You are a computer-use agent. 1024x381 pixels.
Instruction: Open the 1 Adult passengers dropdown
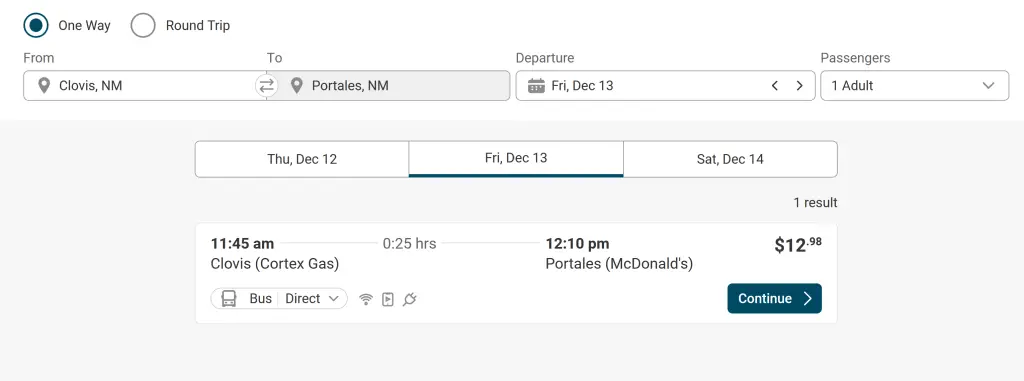[914, 86]
